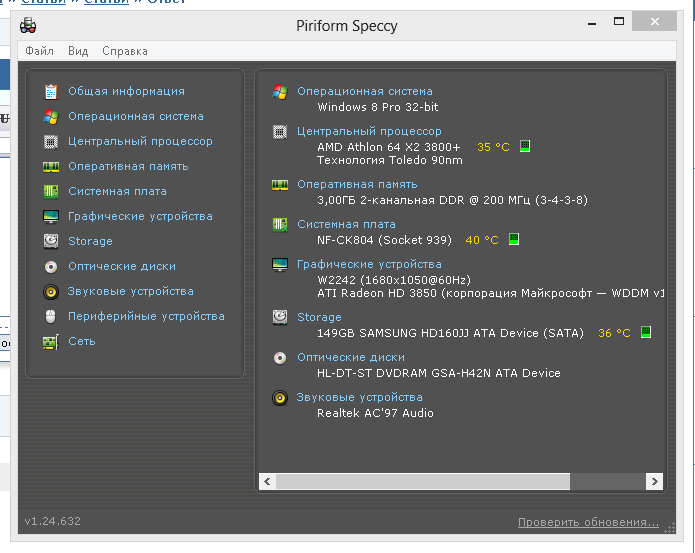Click the speaker icon in summary pane
695x553 pixels.
click(280, 398)
